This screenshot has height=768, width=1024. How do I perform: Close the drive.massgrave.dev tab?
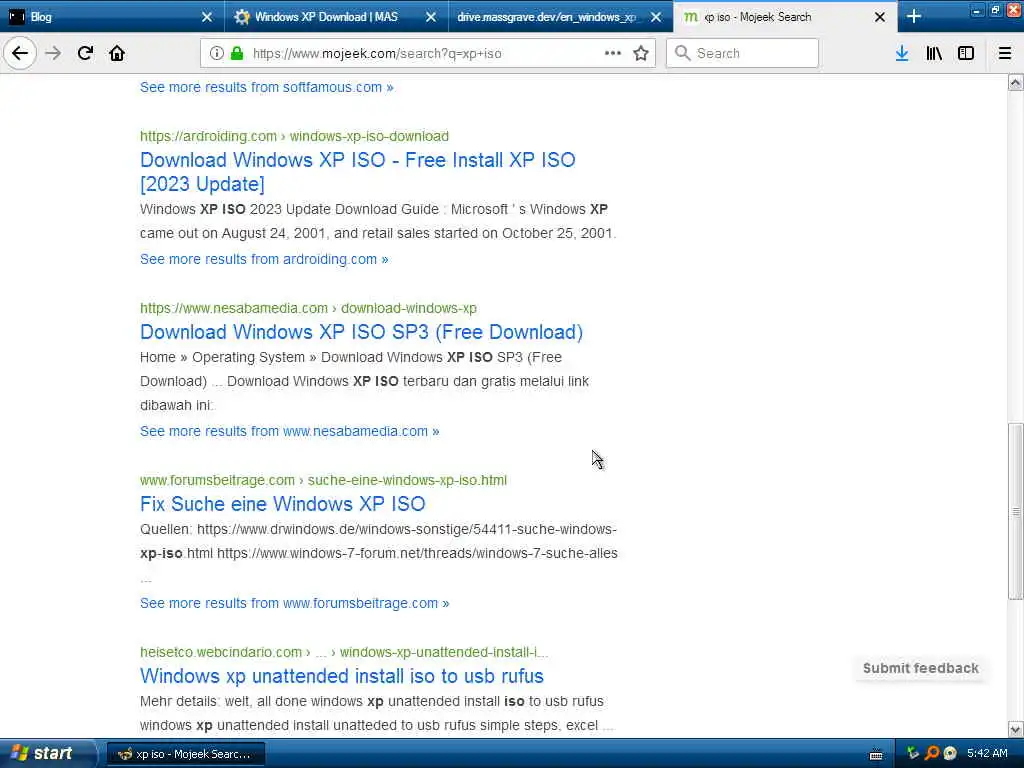point(656,17)
